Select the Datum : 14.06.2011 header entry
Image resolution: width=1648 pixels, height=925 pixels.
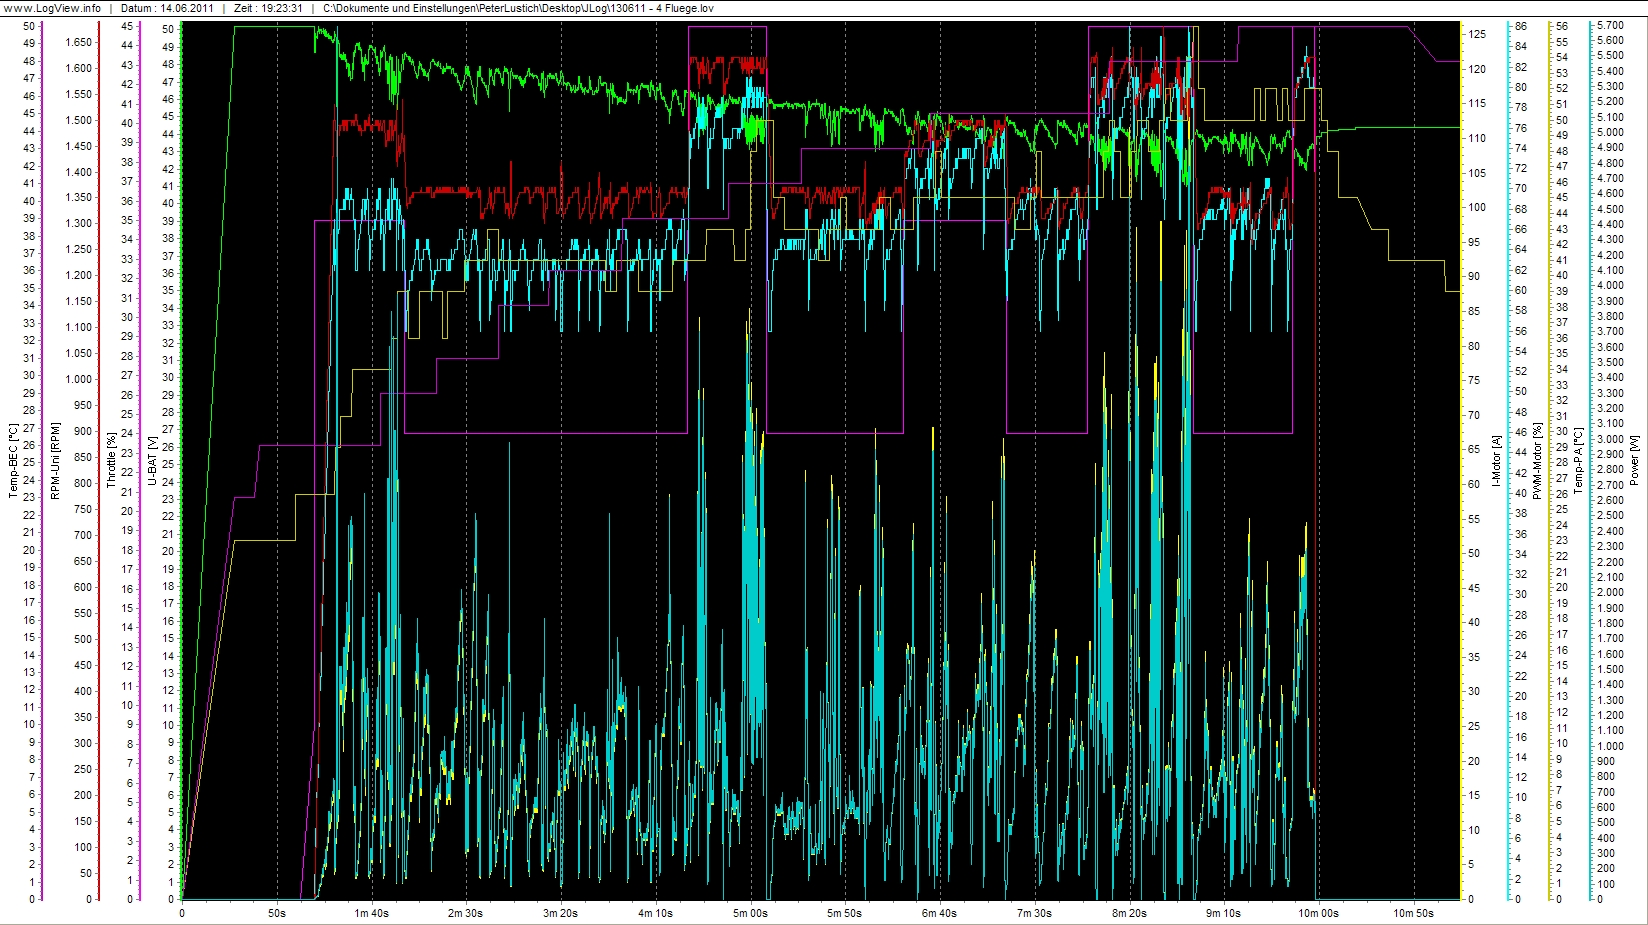(x=167, y=8)
